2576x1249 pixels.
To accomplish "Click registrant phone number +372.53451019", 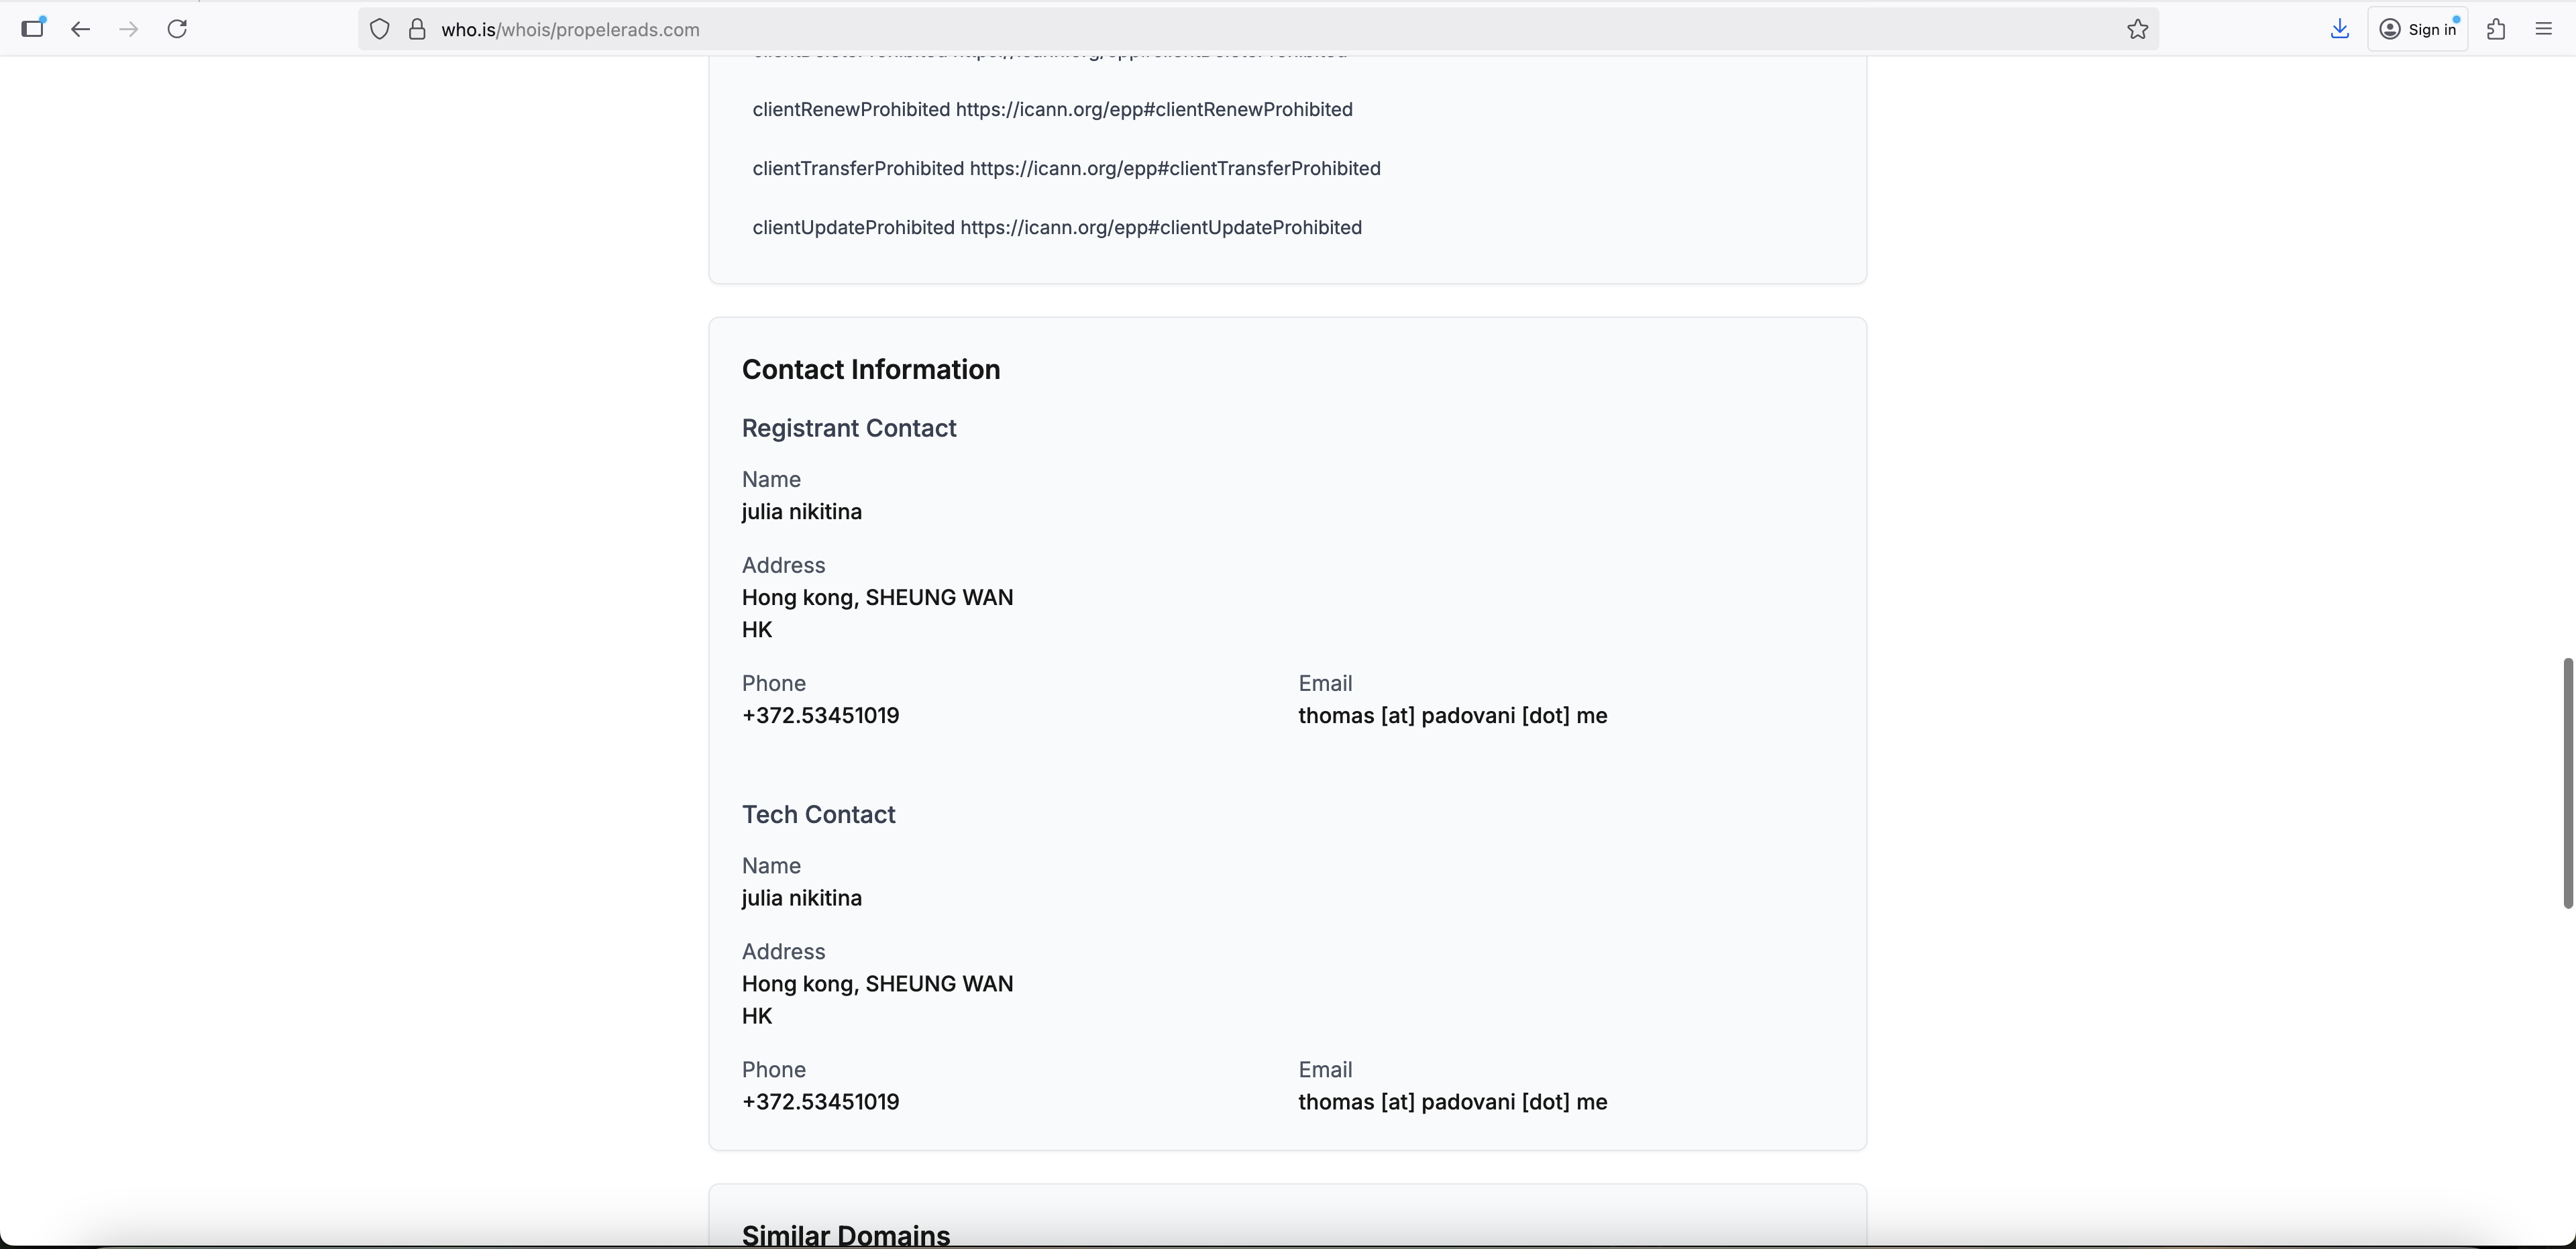I will (x=820, y=715).
